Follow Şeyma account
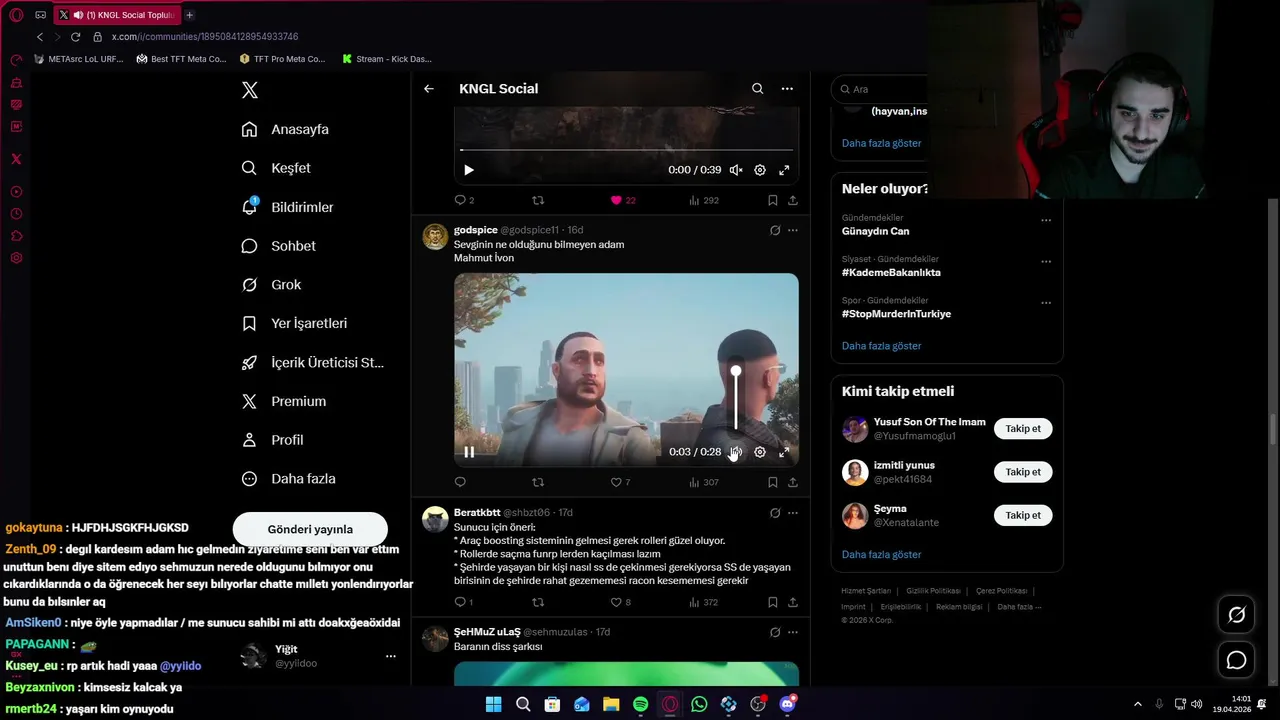This screenshot has height=720, width=1280. point(1023,515)
